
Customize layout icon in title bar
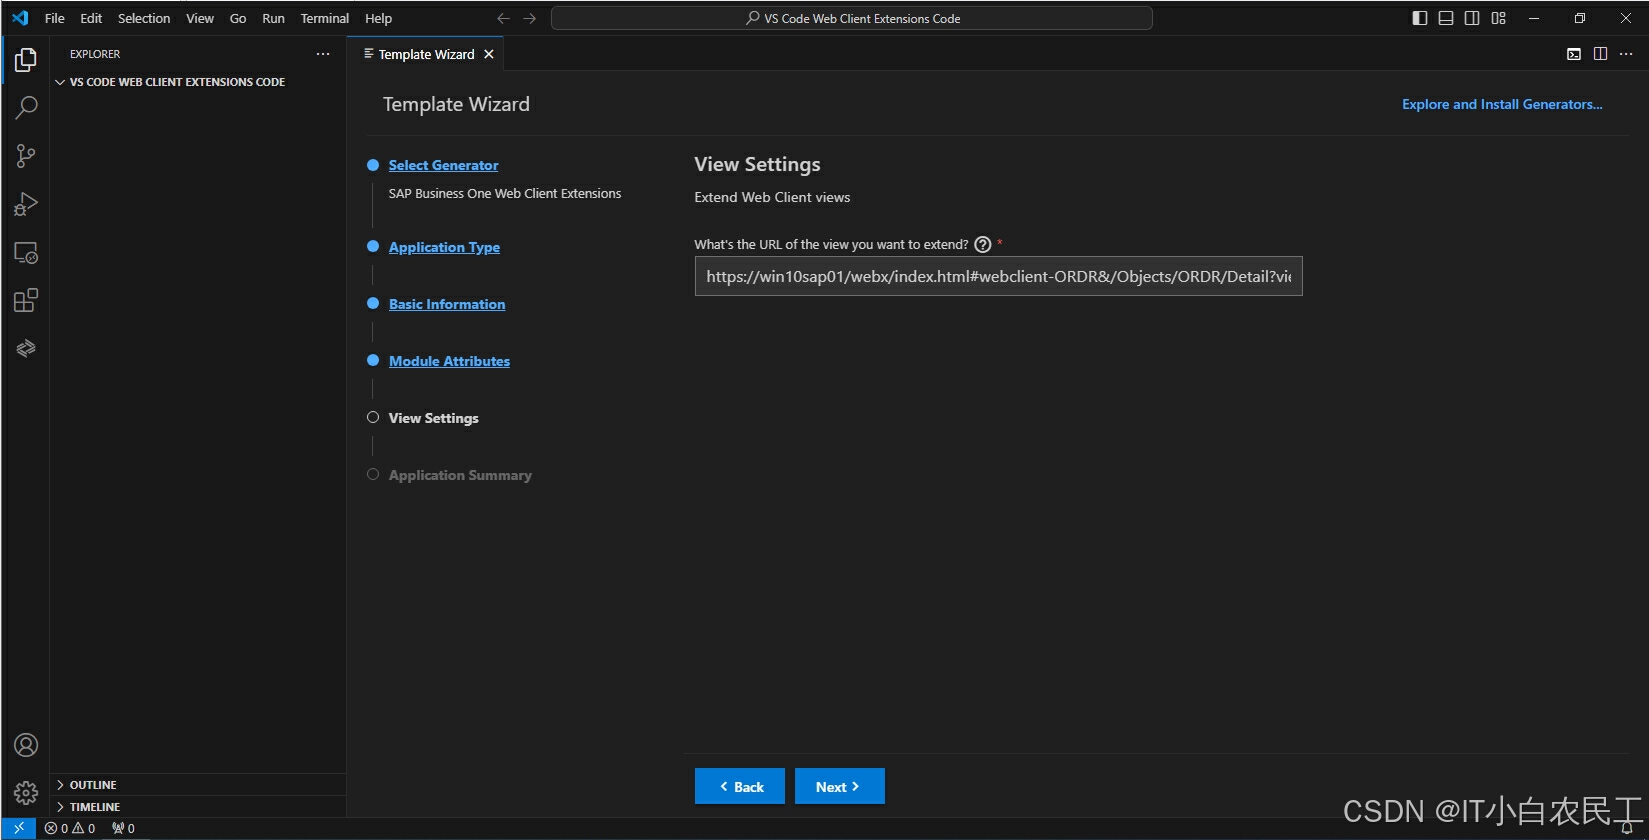(1498, 18)
